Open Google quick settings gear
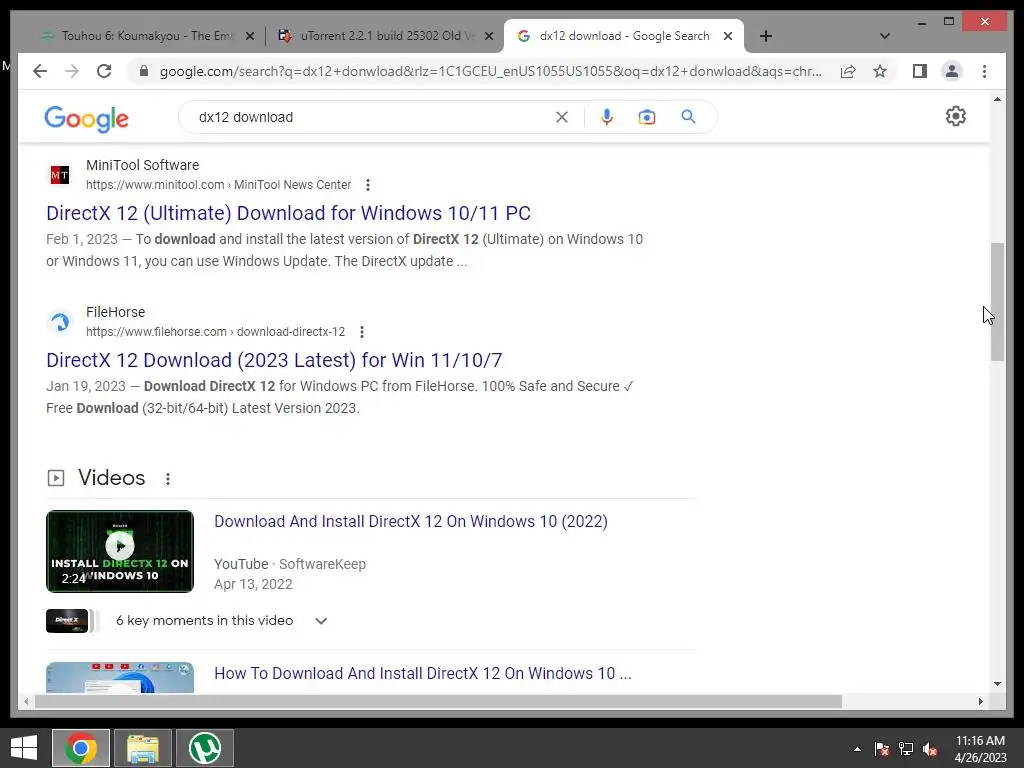1024x768 pixels. click(955, 116)
